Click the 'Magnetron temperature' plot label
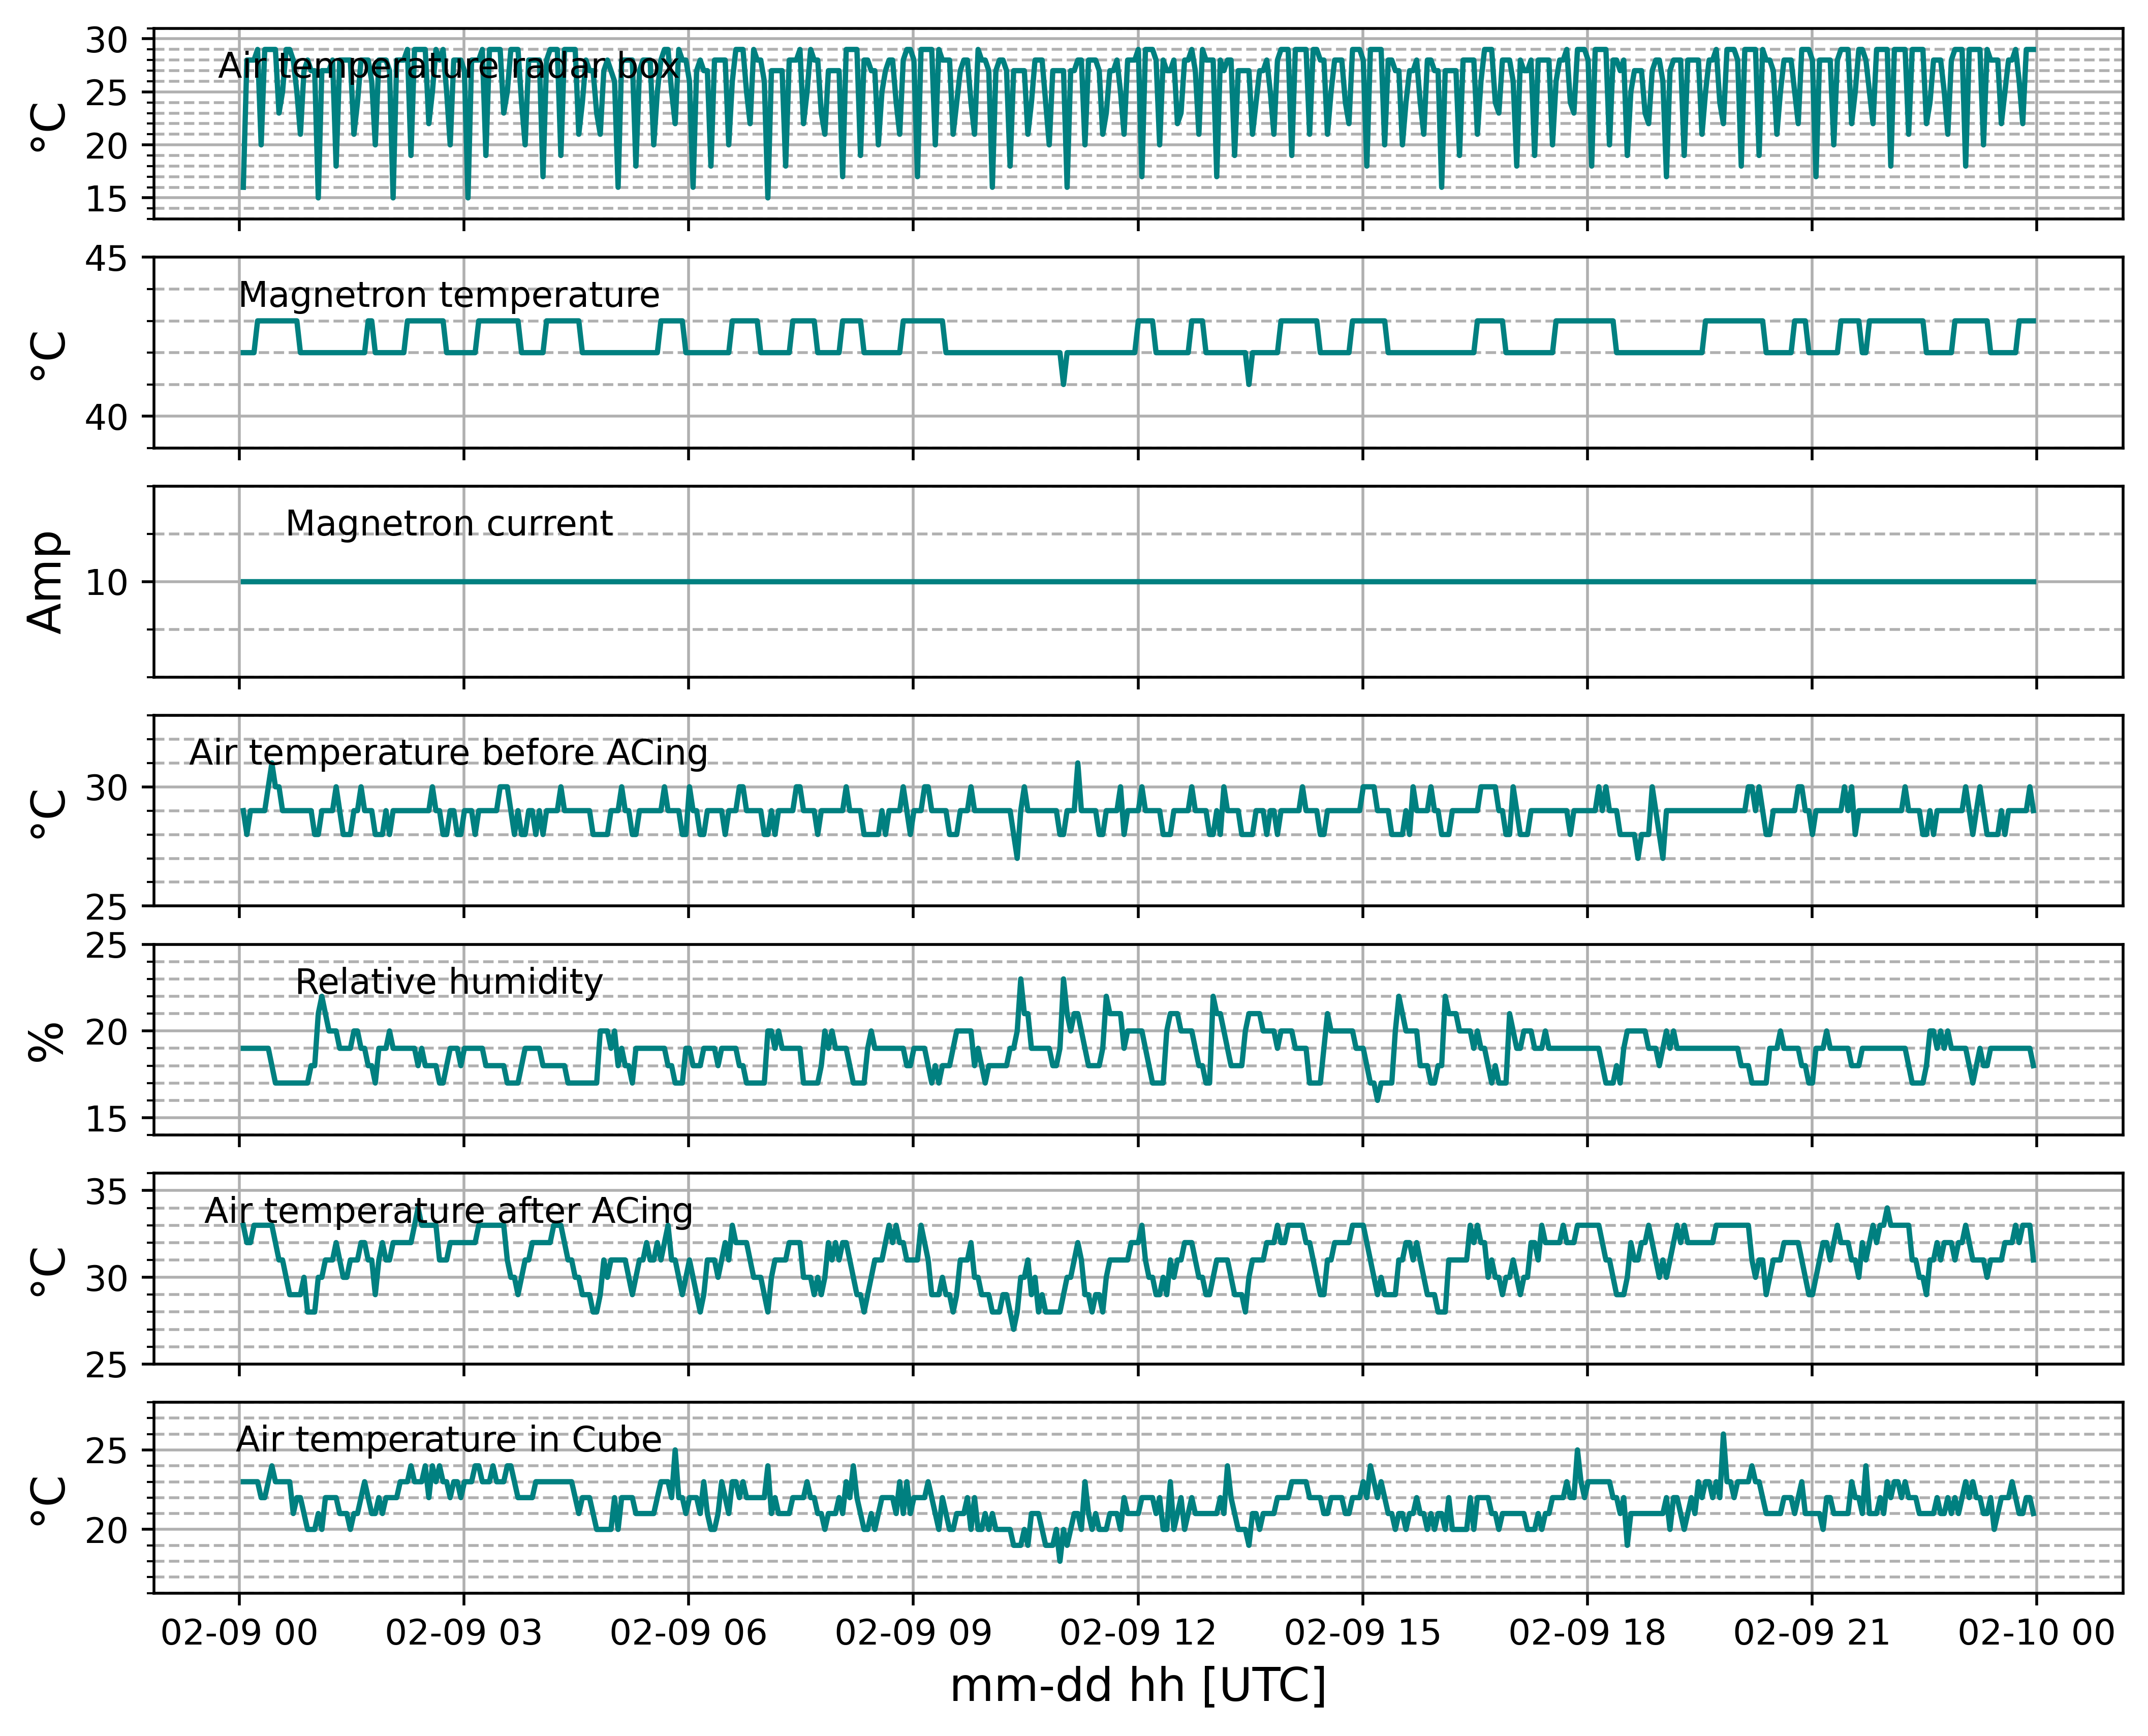 (x=449, y=295)
